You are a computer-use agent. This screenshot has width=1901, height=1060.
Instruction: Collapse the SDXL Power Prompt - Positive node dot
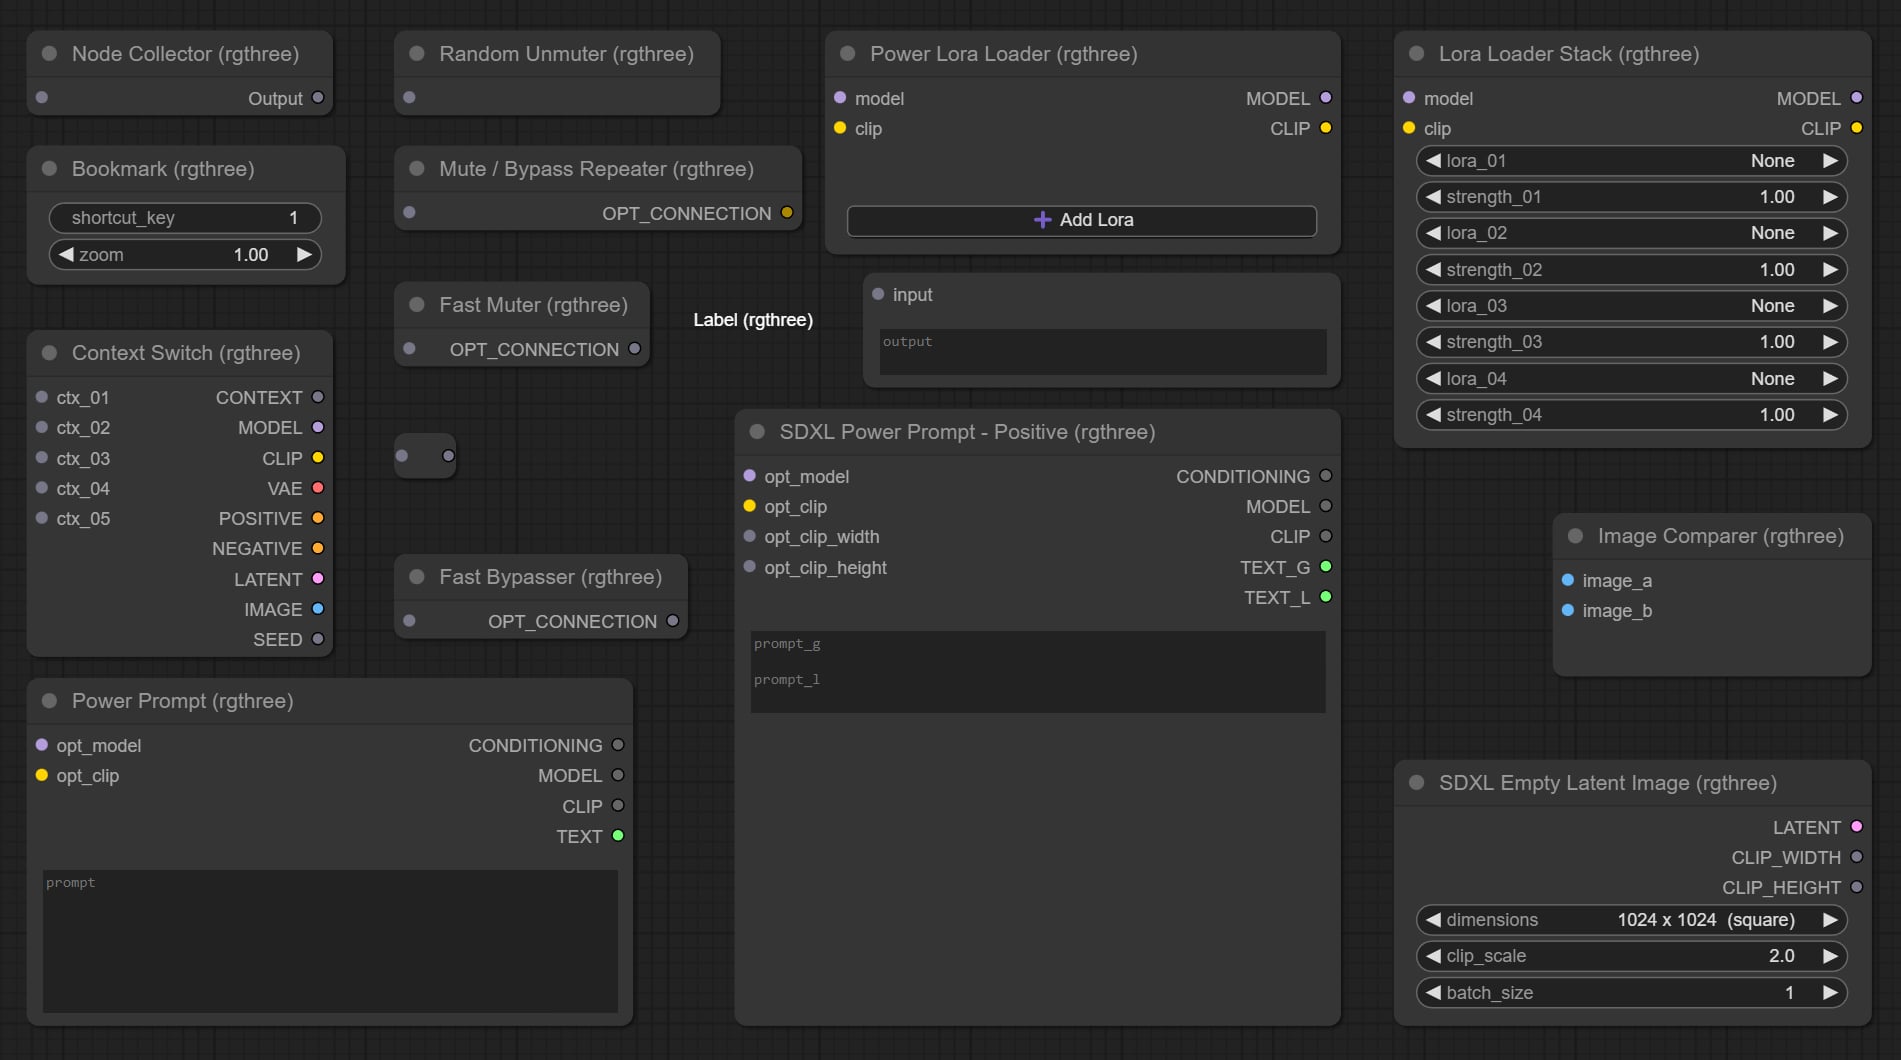757,432
